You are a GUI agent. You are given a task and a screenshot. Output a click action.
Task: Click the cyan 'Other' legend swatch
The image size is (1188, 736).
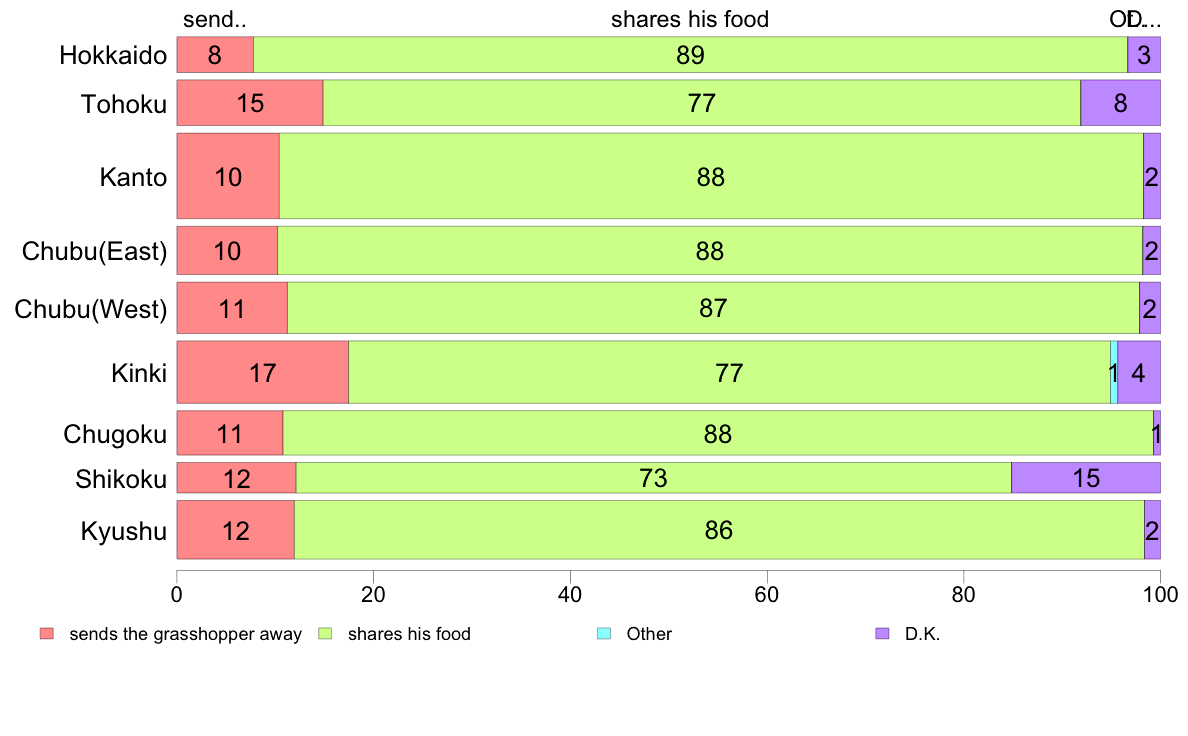tap(604, 634)
